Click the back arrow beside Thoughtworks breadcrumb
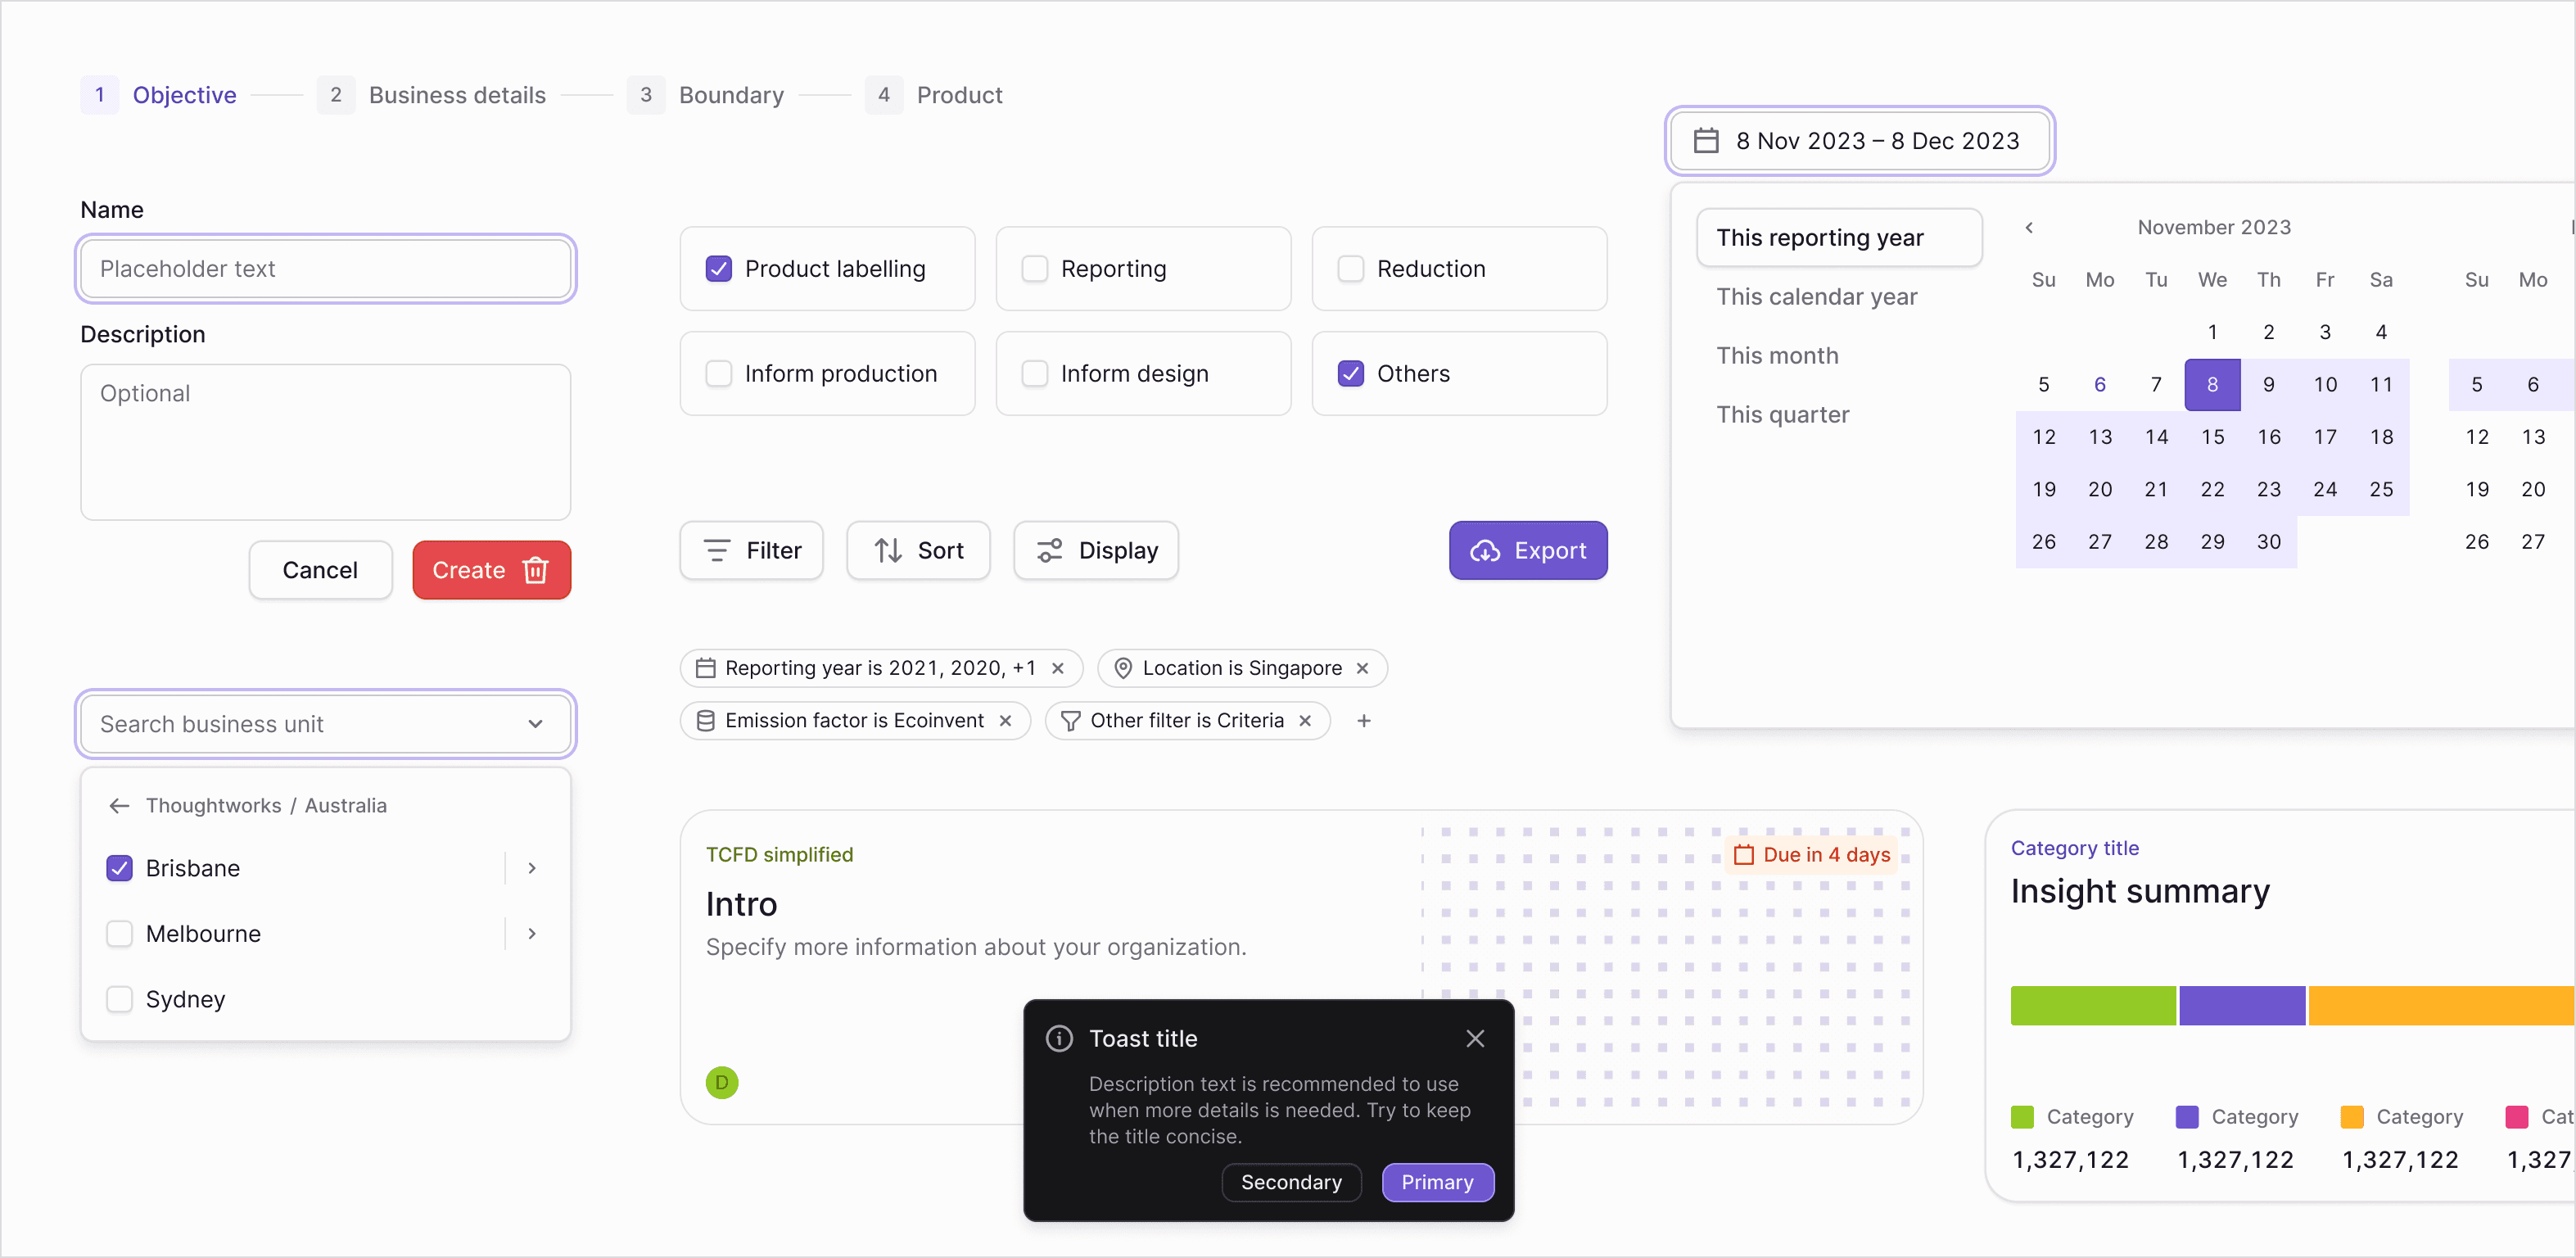 tap(119, 805)
